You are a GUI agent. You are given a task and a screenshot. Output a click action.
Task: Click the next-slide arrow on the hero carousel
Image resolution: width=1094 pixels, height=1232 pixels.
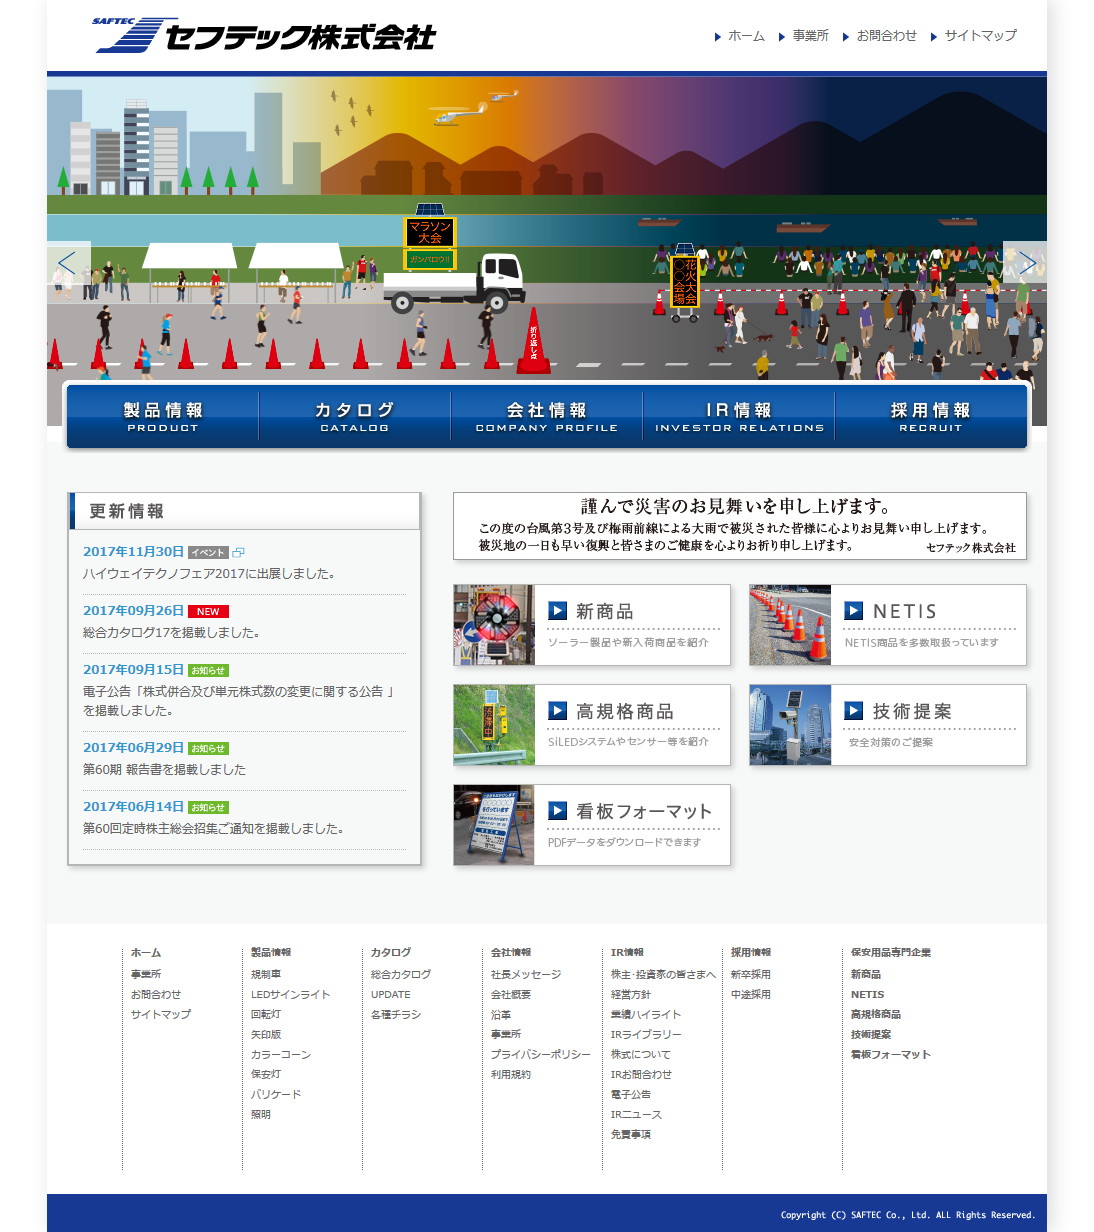1028,263
